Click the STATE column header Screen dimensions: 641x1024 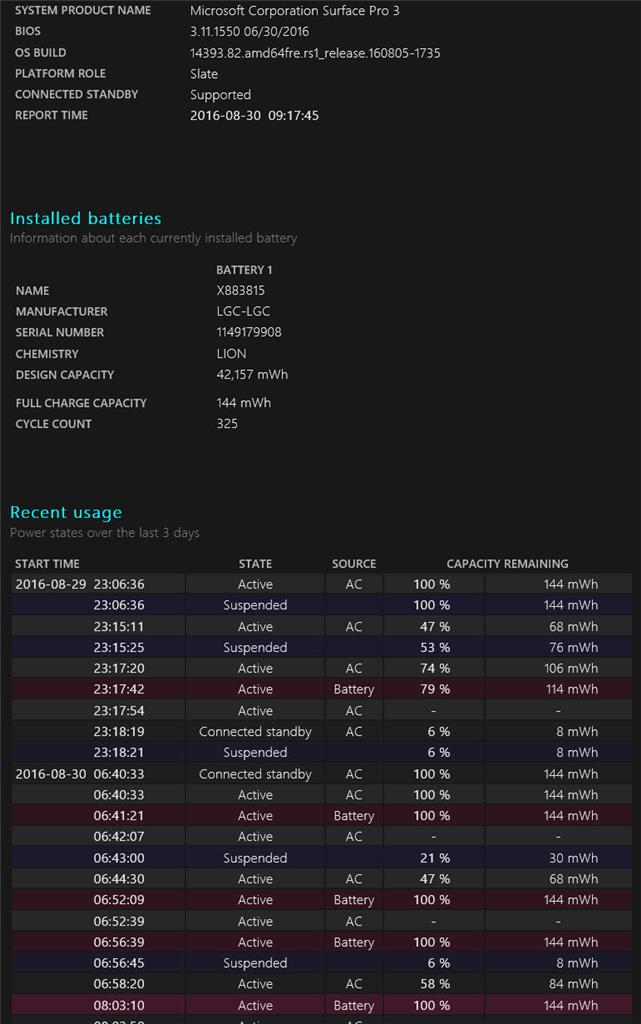tap(255, 564)
